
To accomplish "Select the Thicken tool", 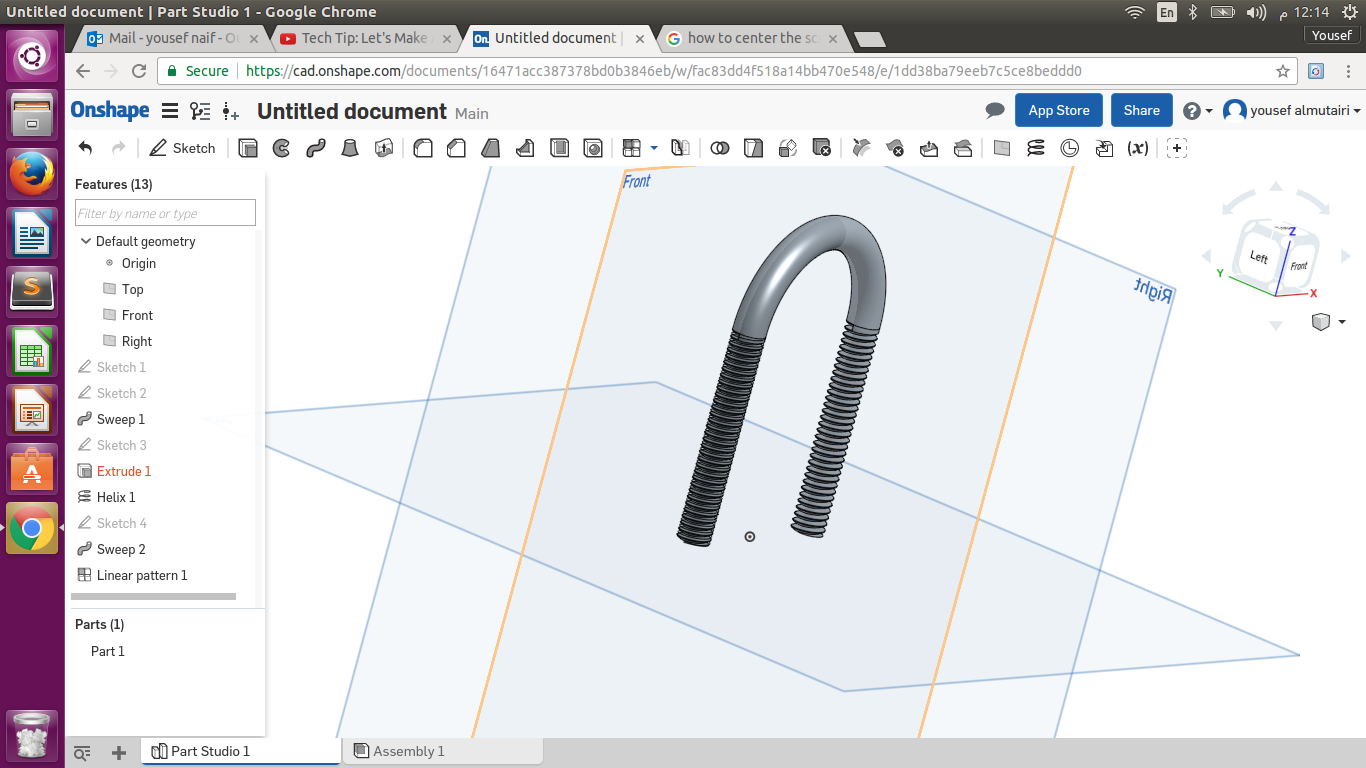I will 384,148.
